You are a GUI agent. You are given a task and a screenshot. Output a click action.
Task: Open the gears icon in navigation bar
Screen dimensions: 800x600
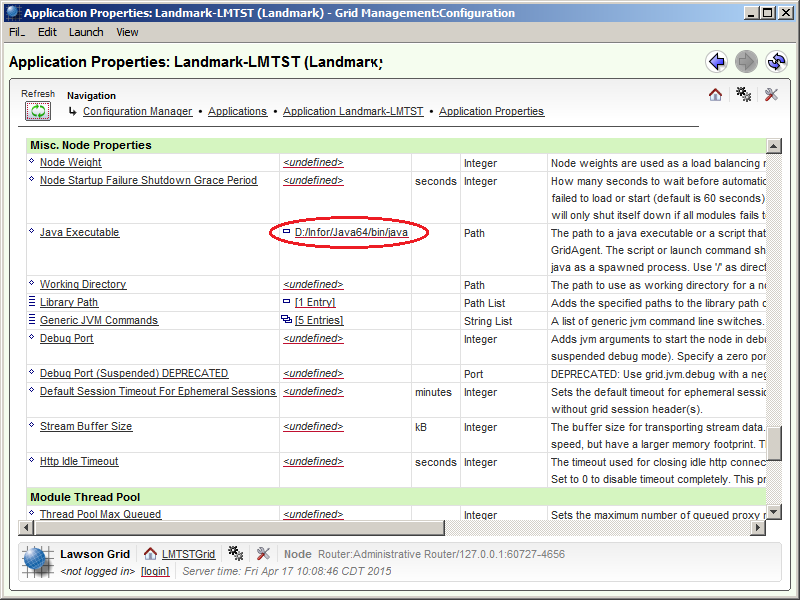743,95
